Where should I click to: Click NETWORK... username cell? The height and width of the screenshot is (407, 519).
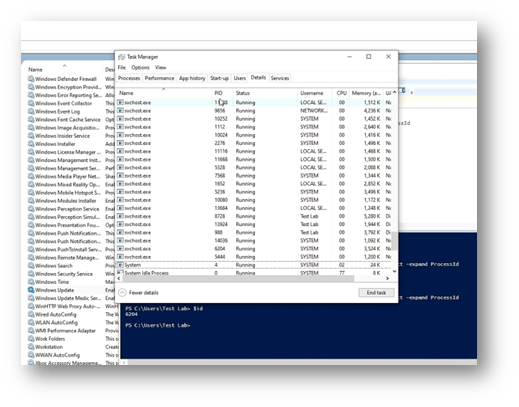pyautogui.click(x=314, y=111)
